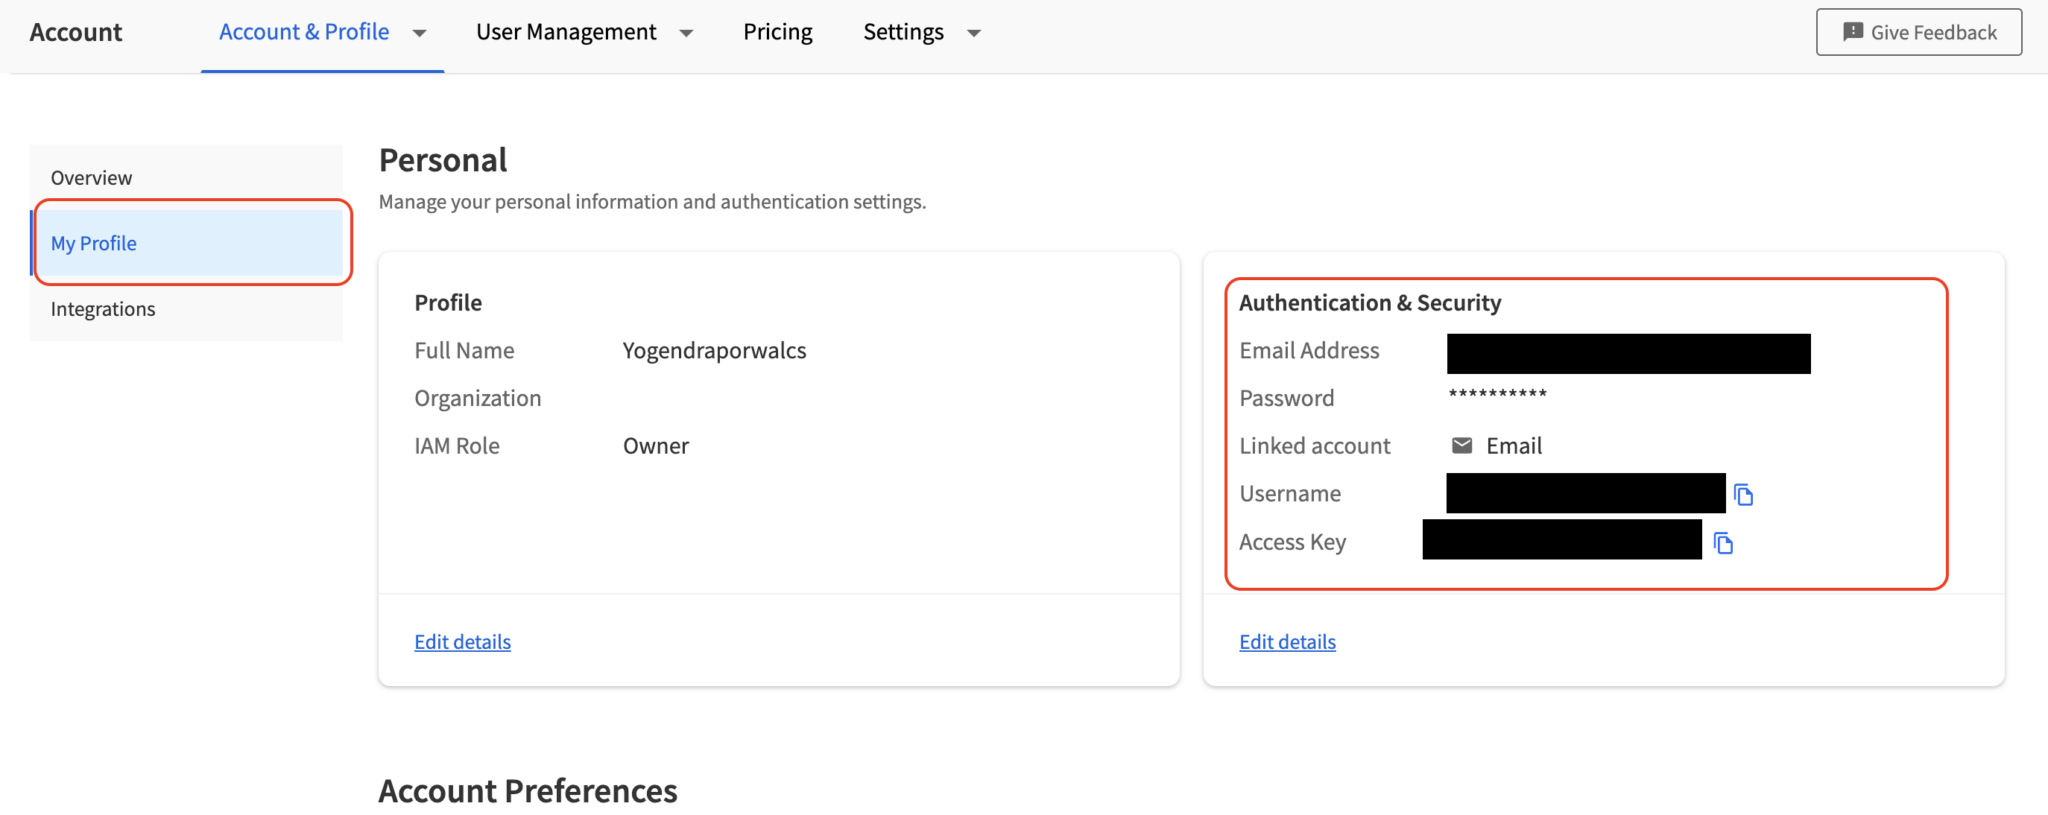Click the envelope icon beside Linked account

pos(1462,446)
